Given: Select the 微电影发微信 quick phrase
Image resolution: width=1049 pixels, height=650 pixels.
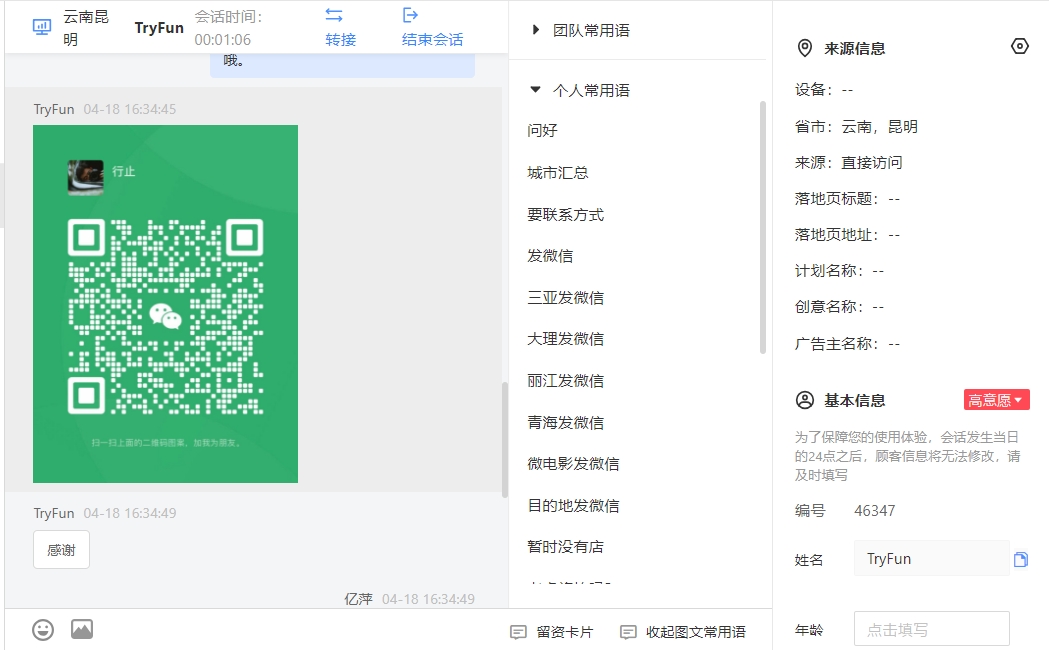Looking at the screenshot, I should pos(573,463).
